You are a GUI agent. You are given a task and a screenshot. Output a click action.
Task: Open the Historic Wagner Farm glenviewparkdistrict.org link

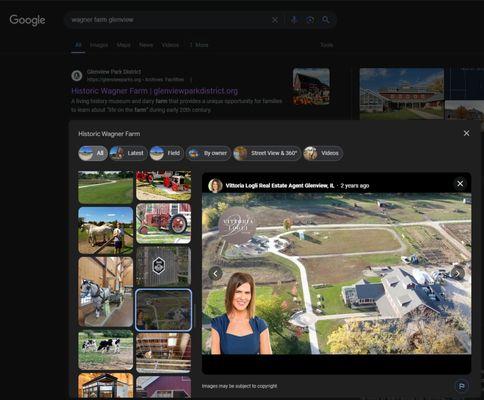pyautogui.click(x=155, y=91)
